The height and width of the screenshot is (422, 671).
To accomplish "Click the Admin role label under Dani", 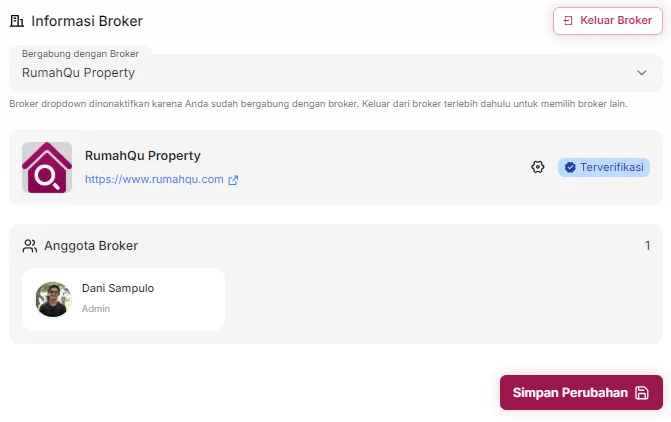I will [x=96, y=309].
